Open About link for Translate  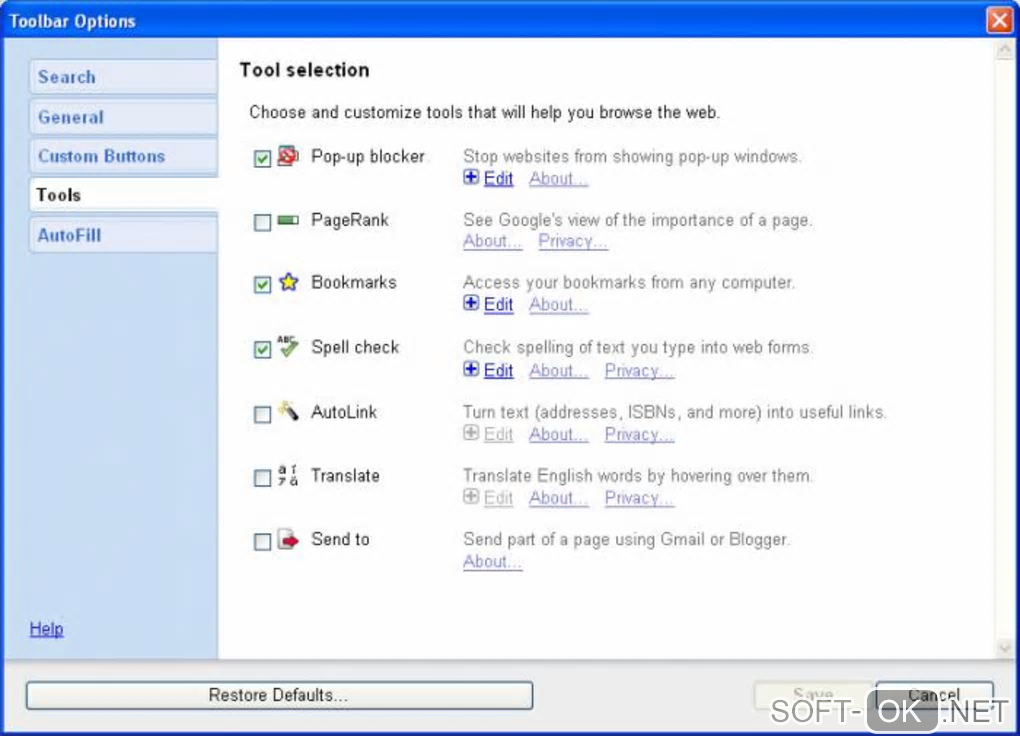[558, 498]
